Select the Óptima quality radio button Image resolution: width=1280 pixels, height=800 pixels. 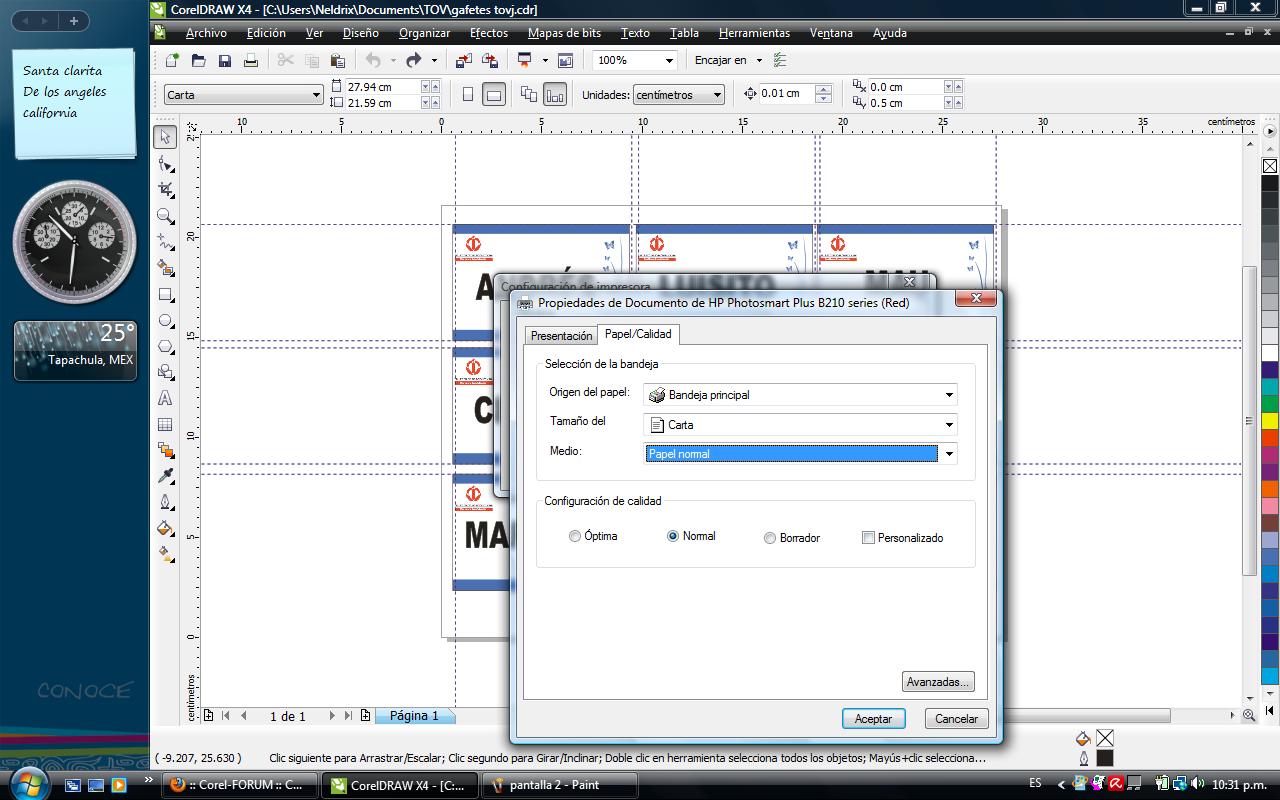[x=575, y=536]
